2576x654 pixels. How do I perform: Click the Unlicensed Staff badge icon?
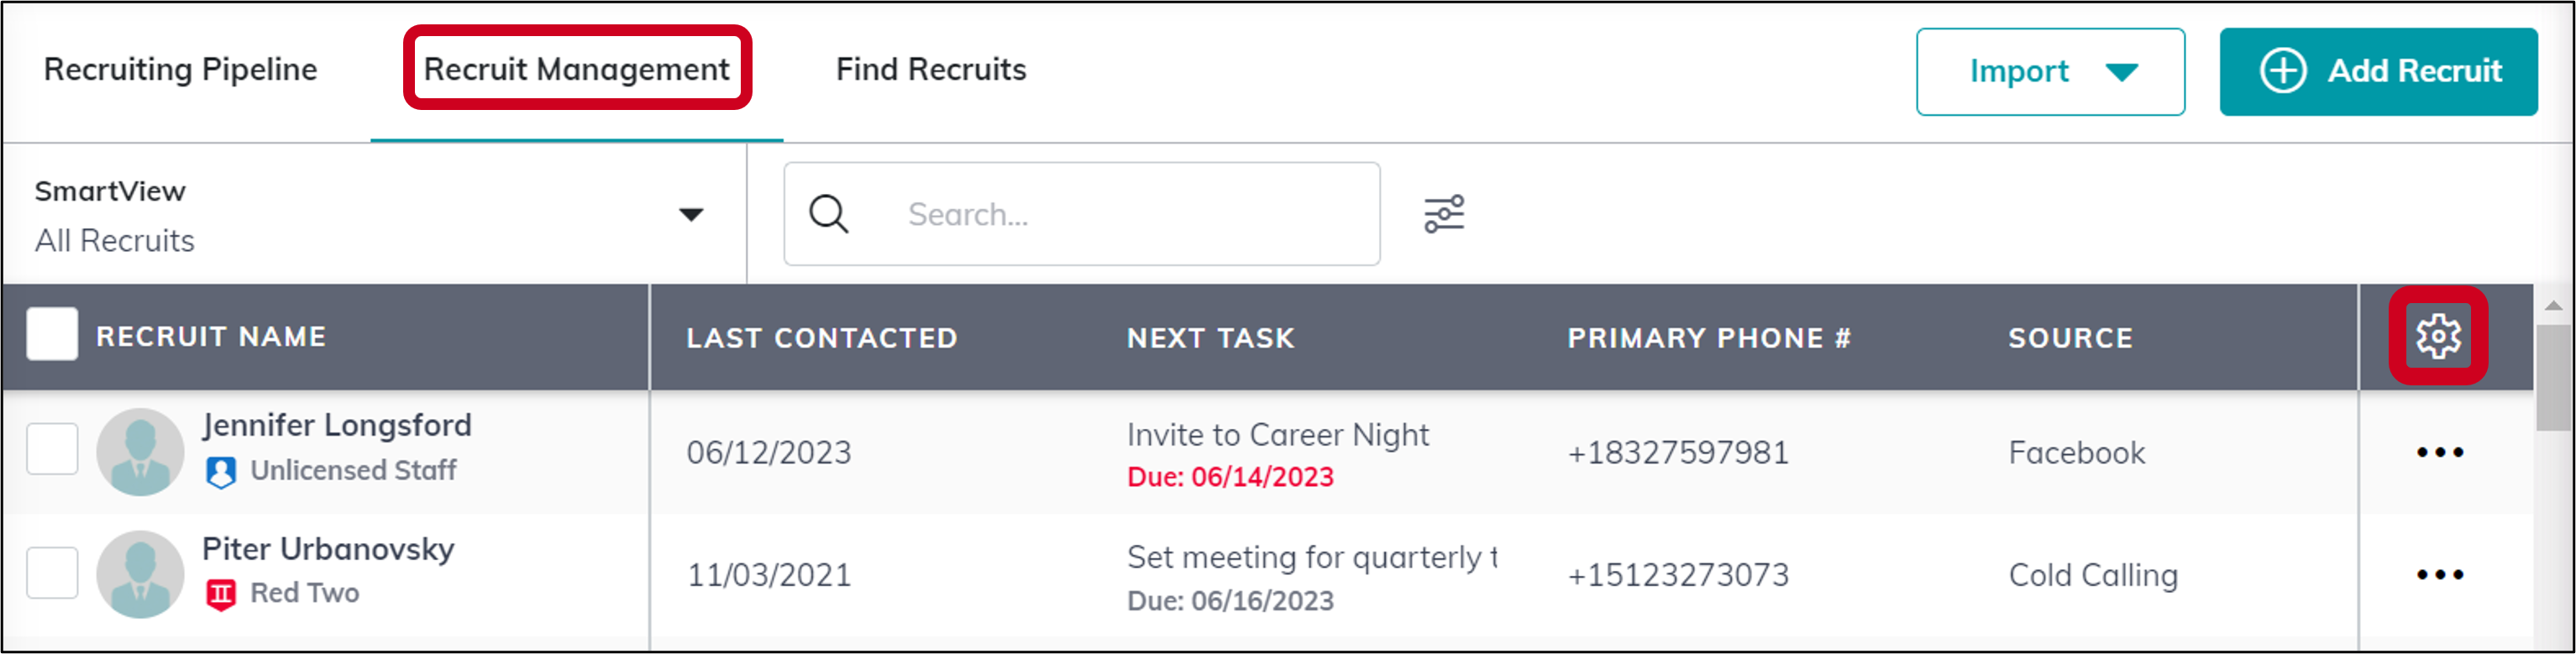tap(221, 470)
